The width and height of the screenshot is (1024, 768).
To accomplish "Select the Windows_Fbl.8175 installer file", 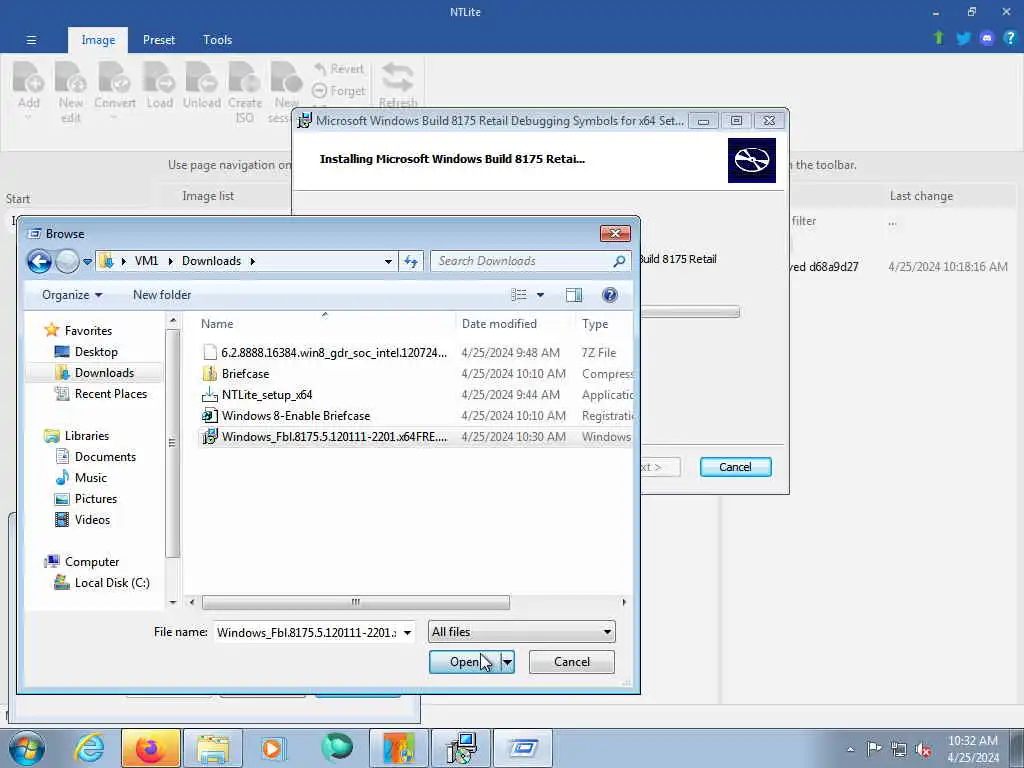I will click(334, 436).
